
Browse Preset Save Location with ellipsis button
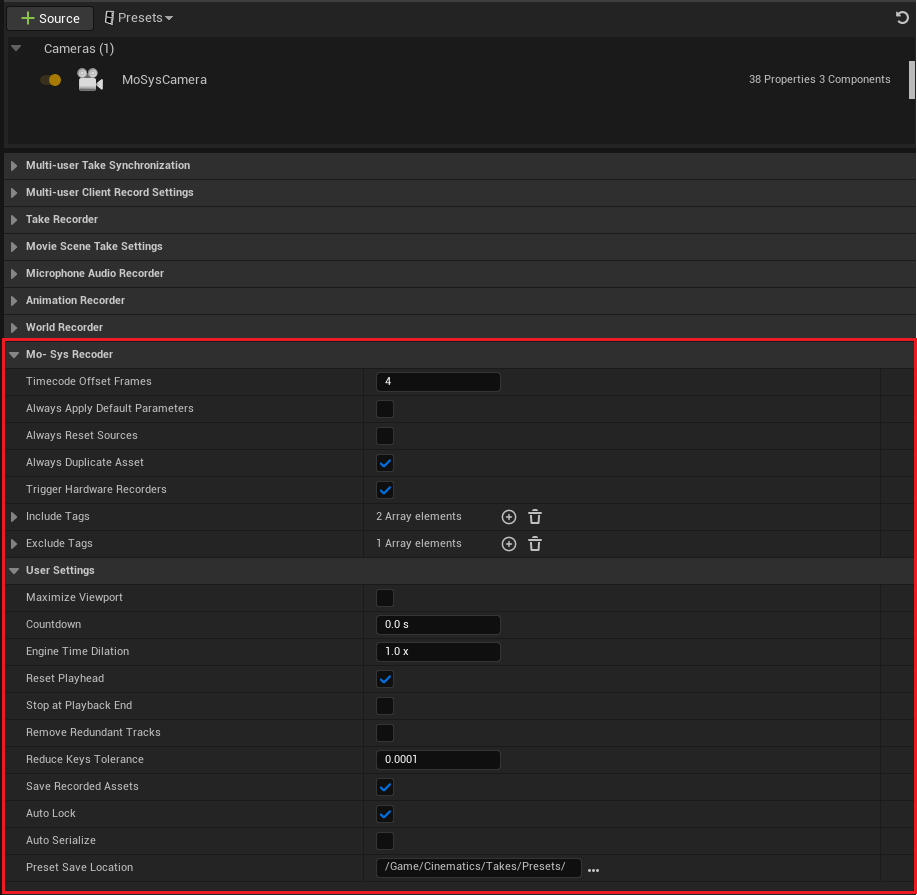pyautogui.click(x=593, y=870)
